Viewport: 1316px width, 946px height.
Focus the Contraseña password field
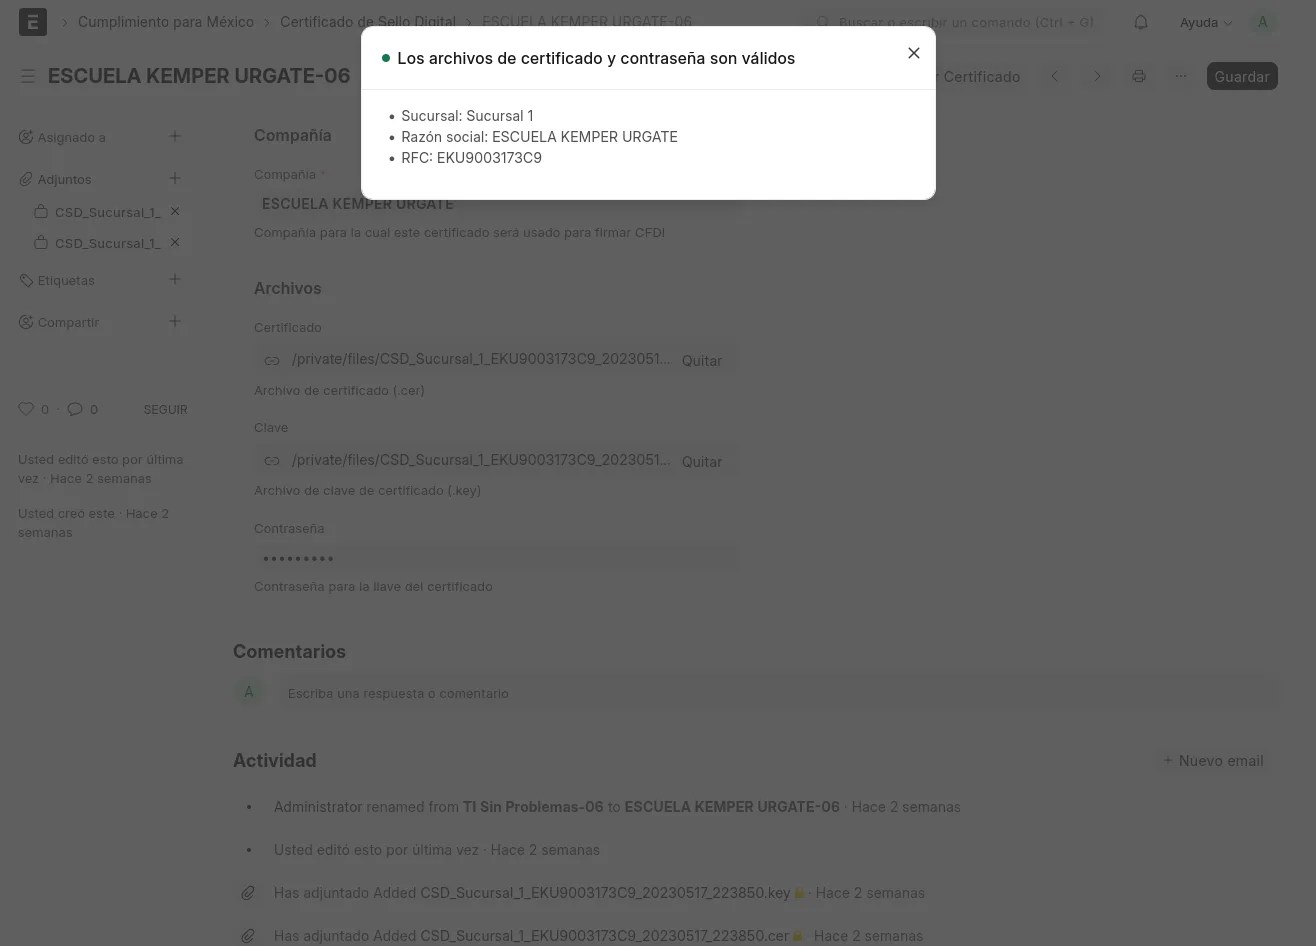click(497, 558)
